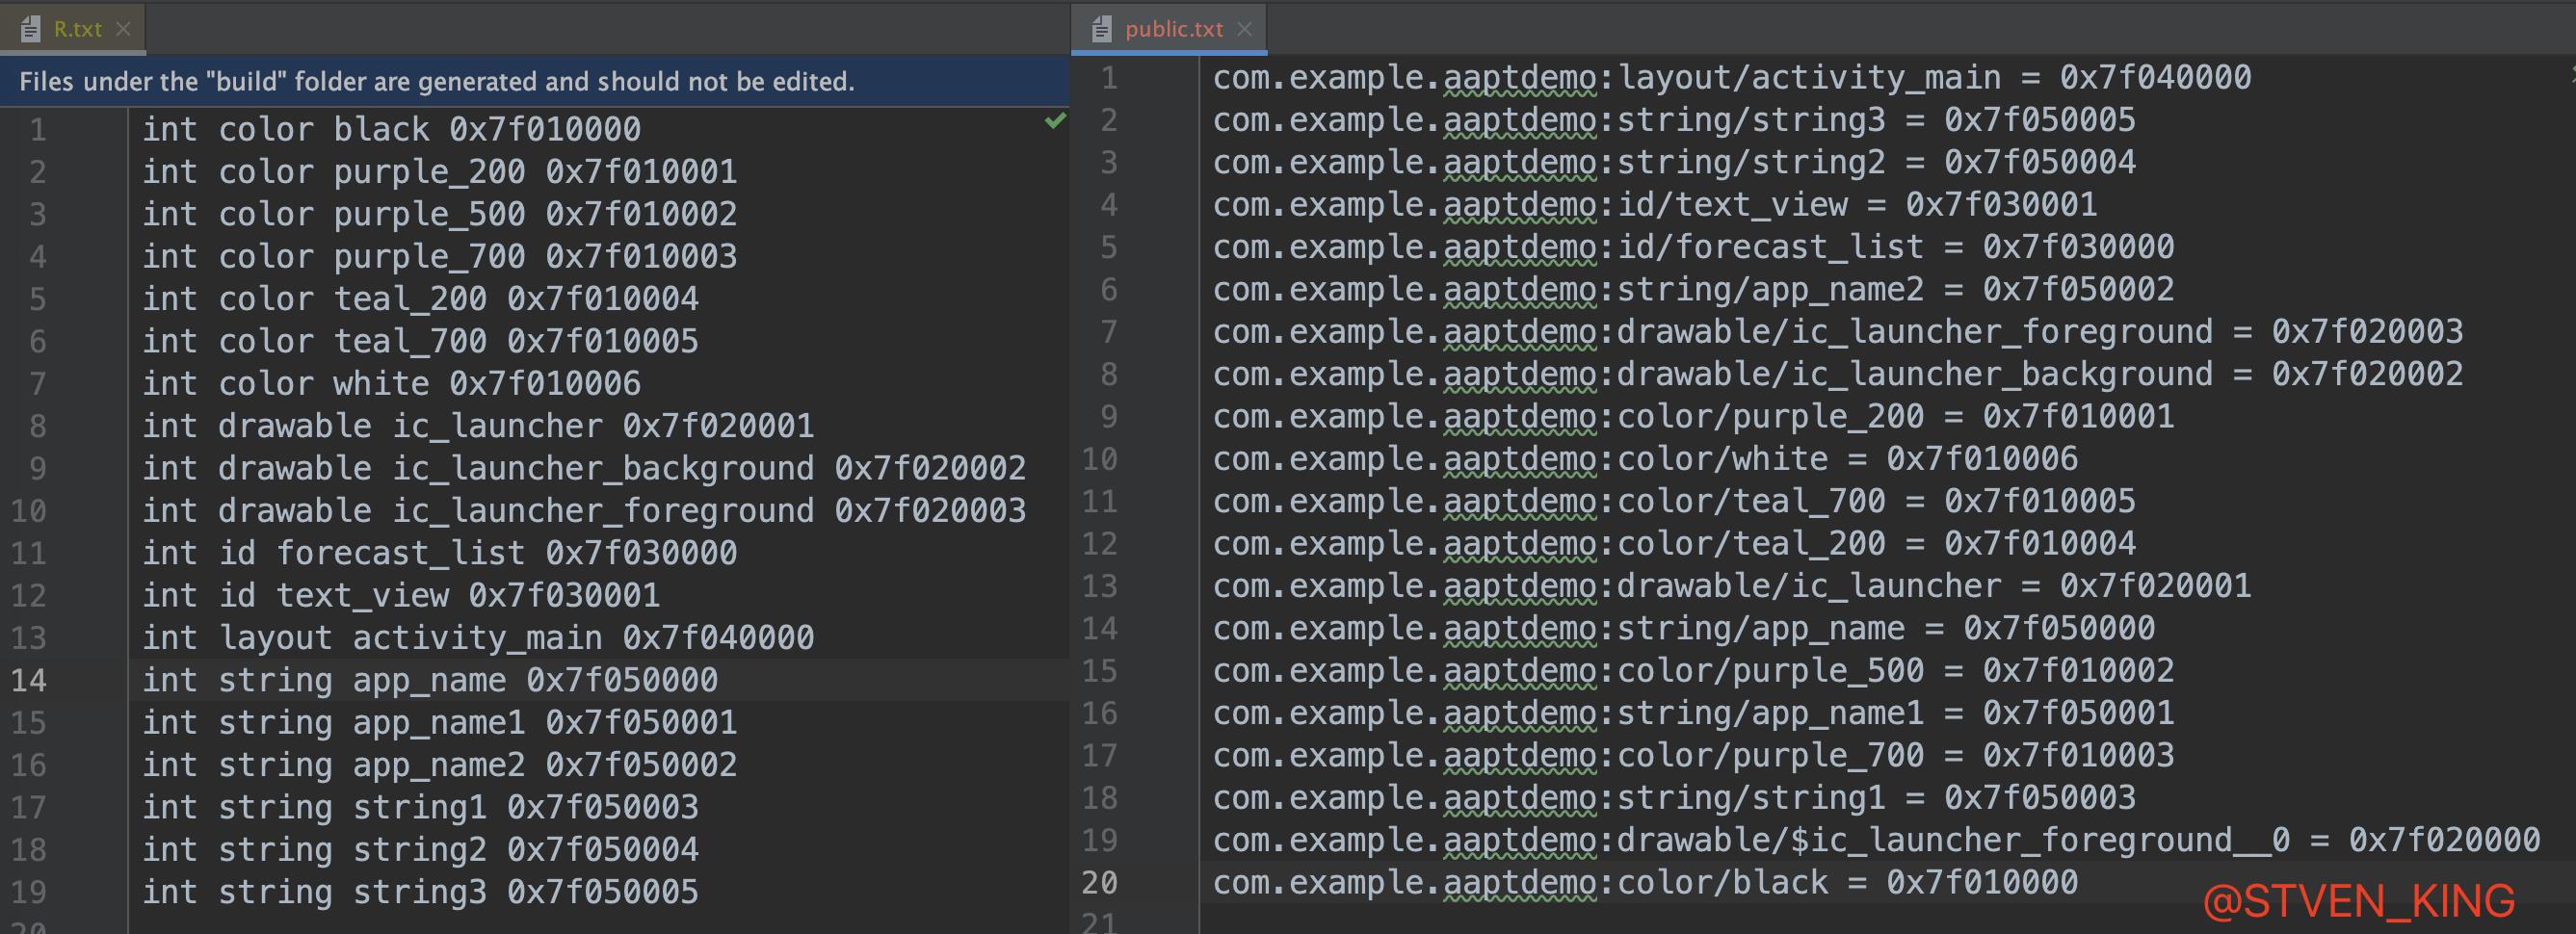Click line number 10 in public.txt gutter

(x=1100, y=459)
